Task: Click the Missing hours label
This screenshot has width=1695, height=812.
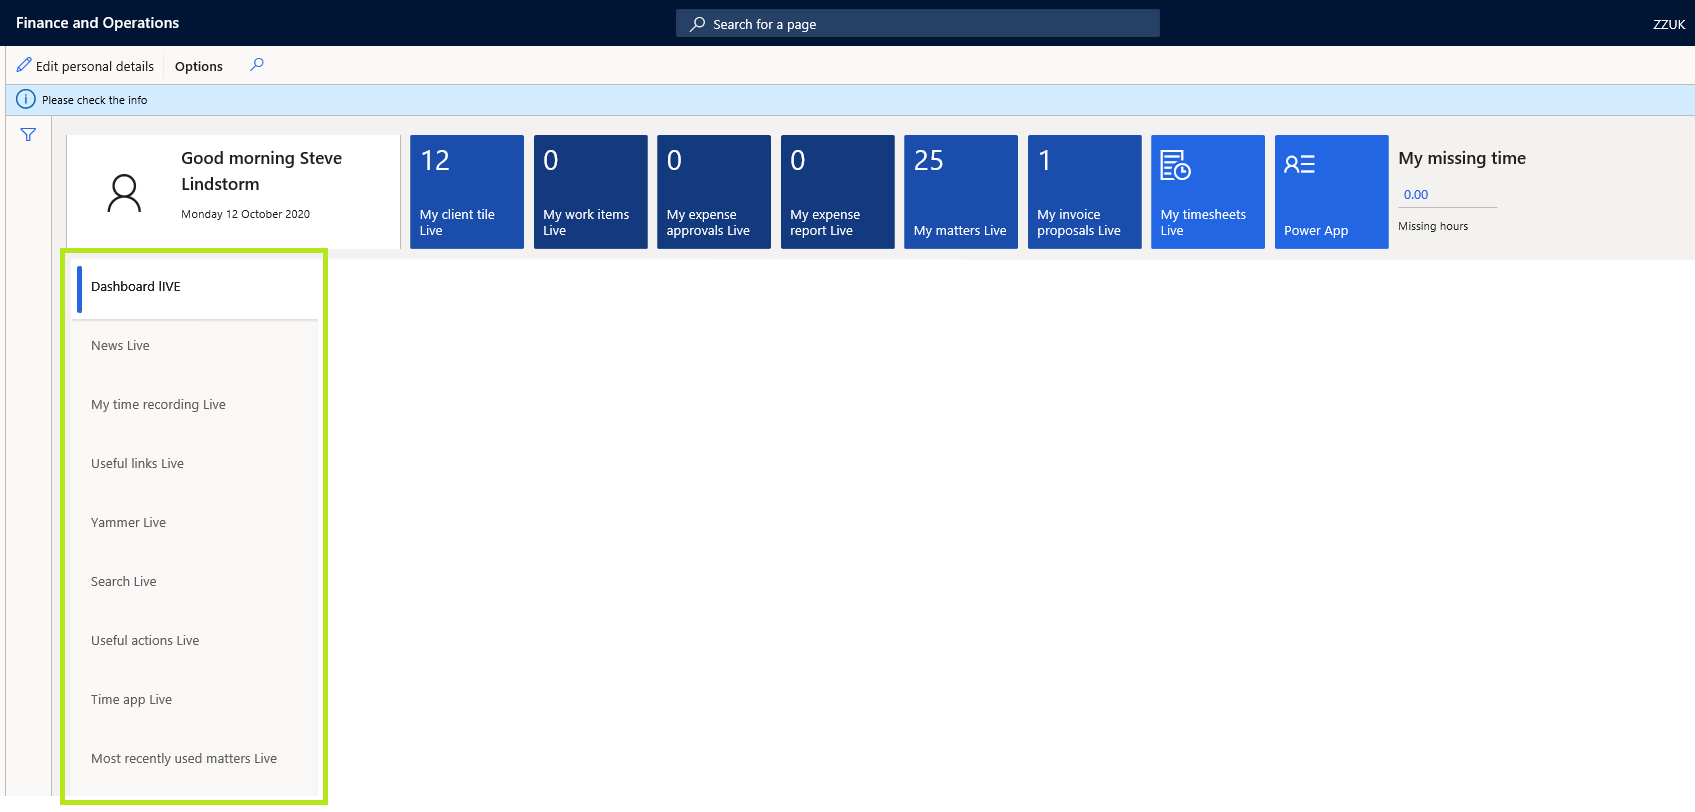Action: coord(1433,227)
